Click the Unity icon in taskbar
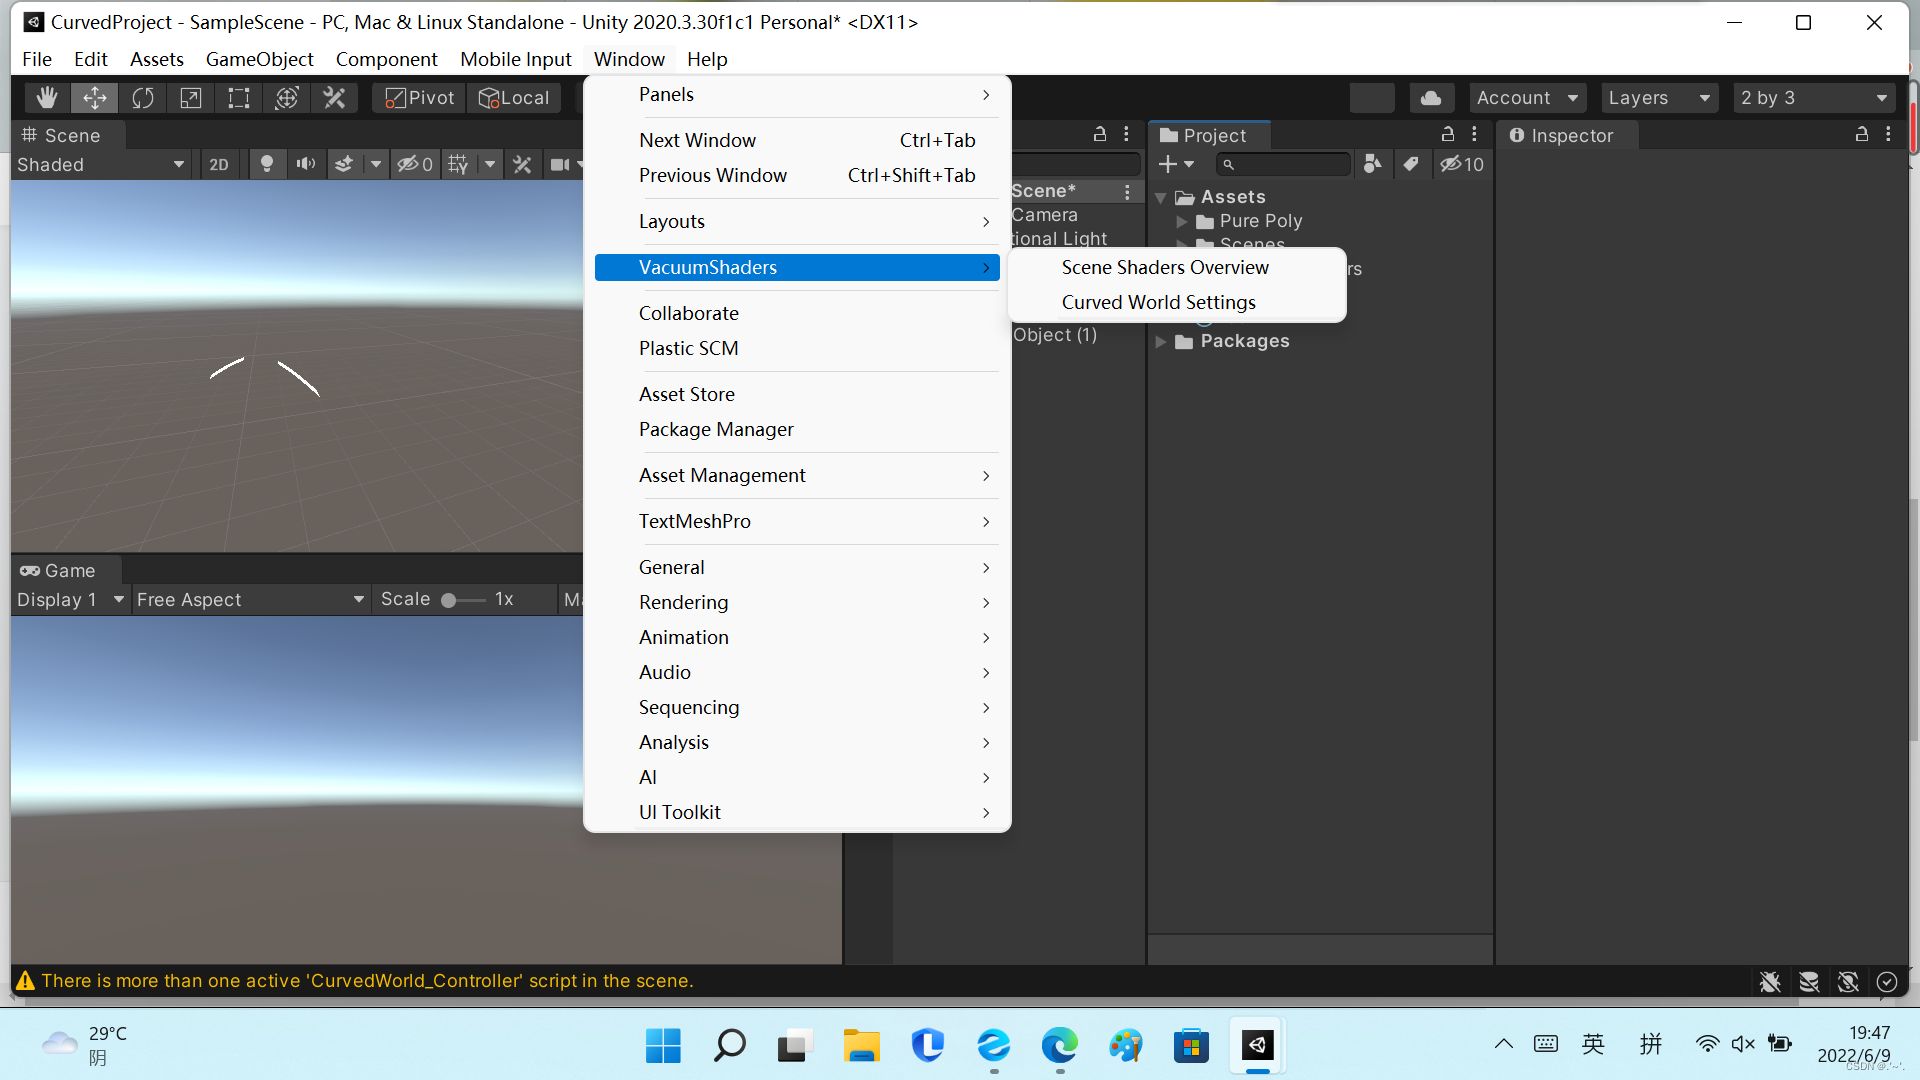This screenshot has height=1080, width=1920. pos(1257,1046)
